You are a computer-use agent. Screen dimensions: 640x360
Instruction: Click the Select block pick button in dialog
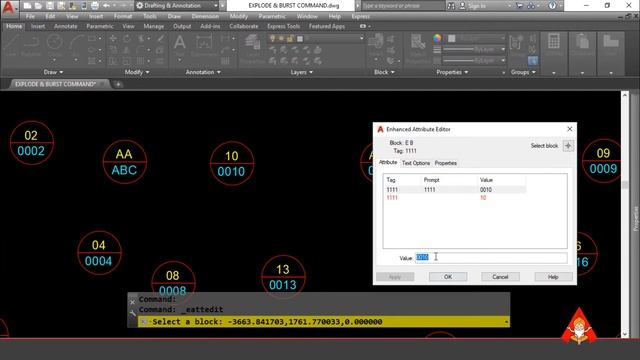pyautogui.click(x=568, y=146)
